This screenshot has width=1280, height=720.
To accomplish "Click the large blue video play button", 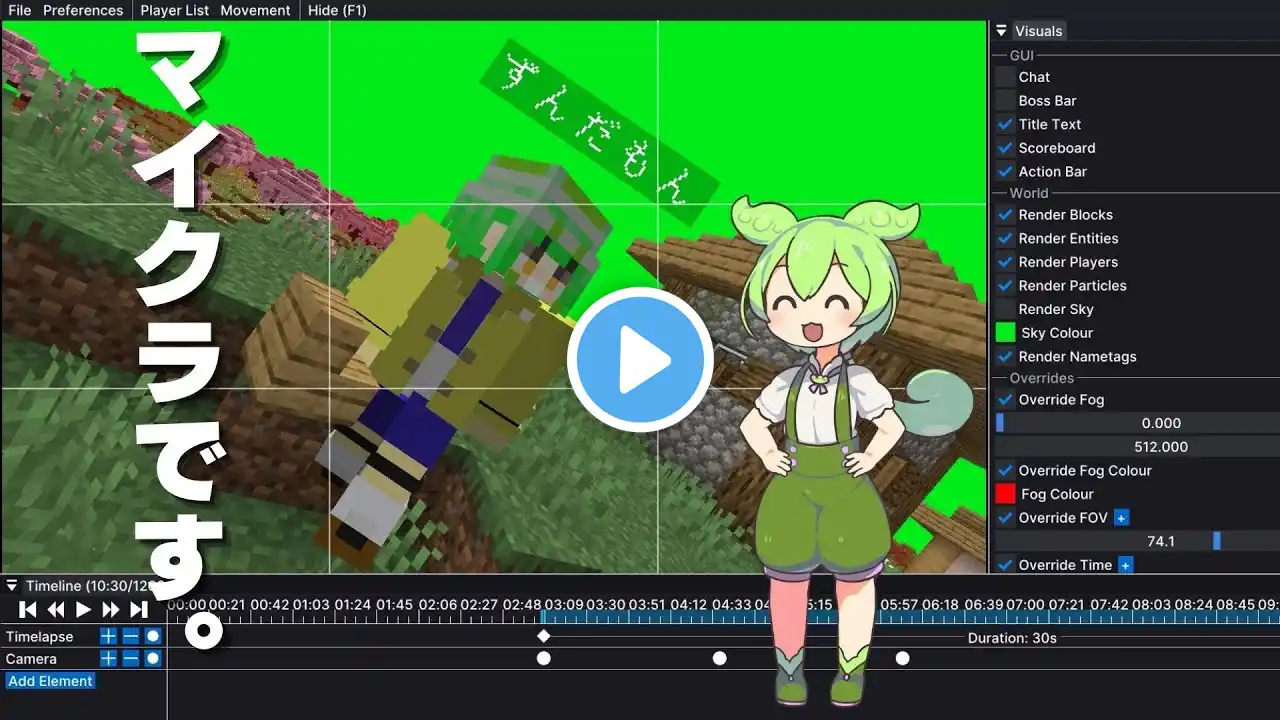I will tap(640, 360).
